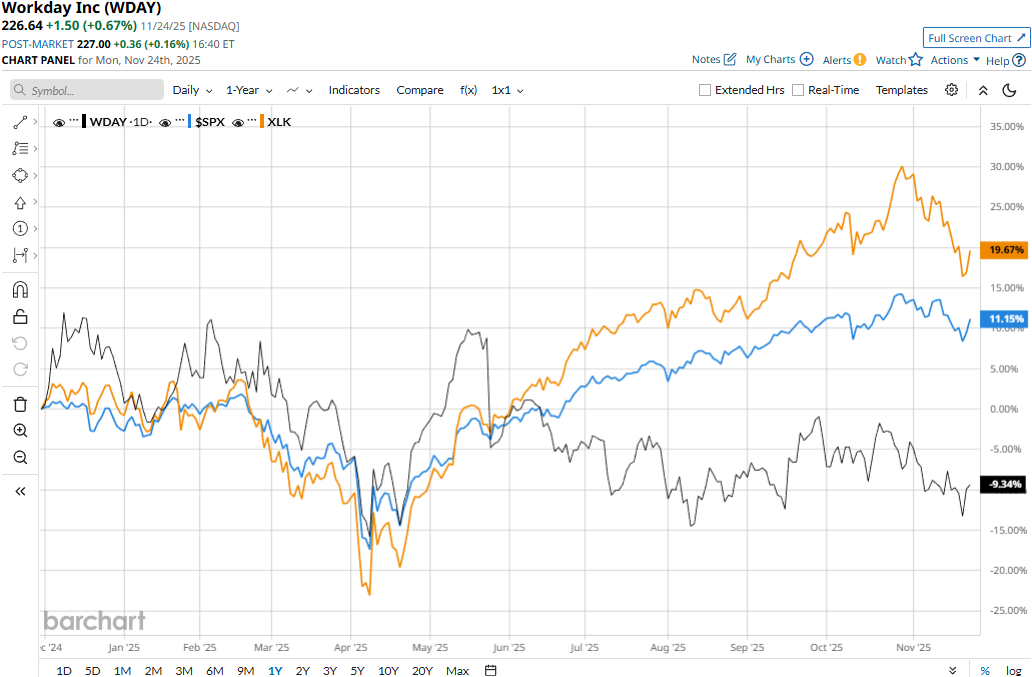Image resolution: width=1032 pixels, height=677 pixels.
Task: Pick the measure range tool
Action: pos(20,255)
